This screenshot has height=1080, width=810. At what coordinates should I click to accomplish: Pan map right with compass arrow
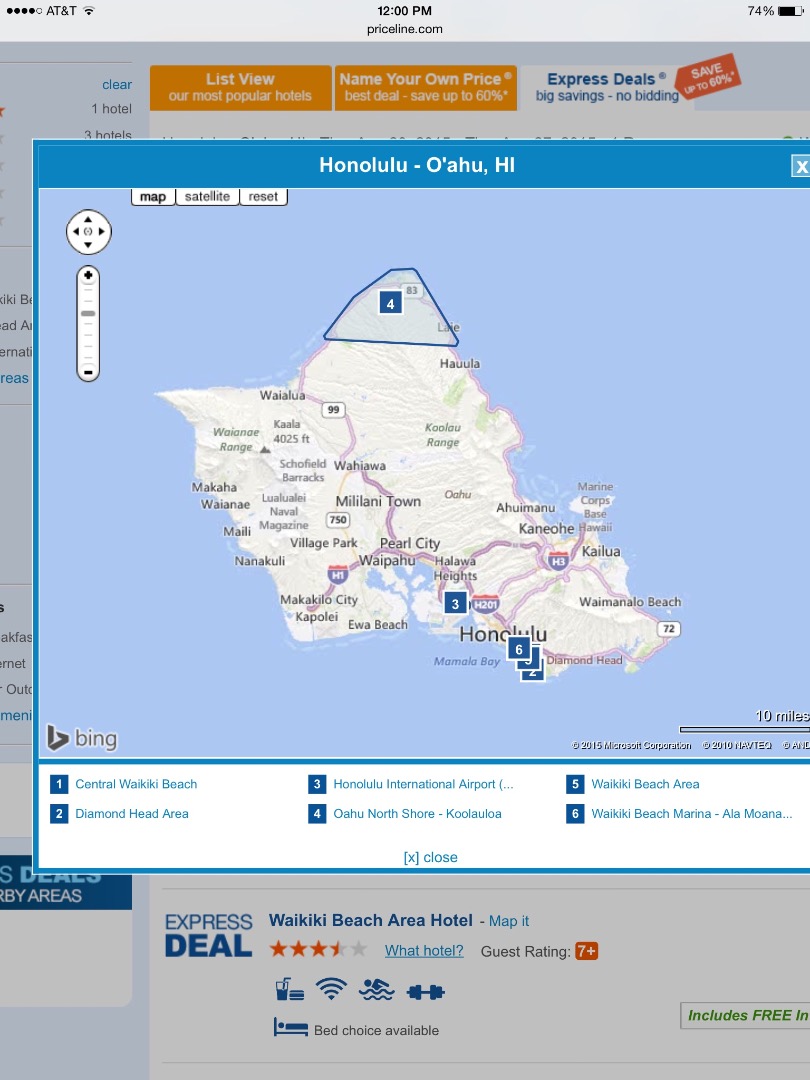102,232
